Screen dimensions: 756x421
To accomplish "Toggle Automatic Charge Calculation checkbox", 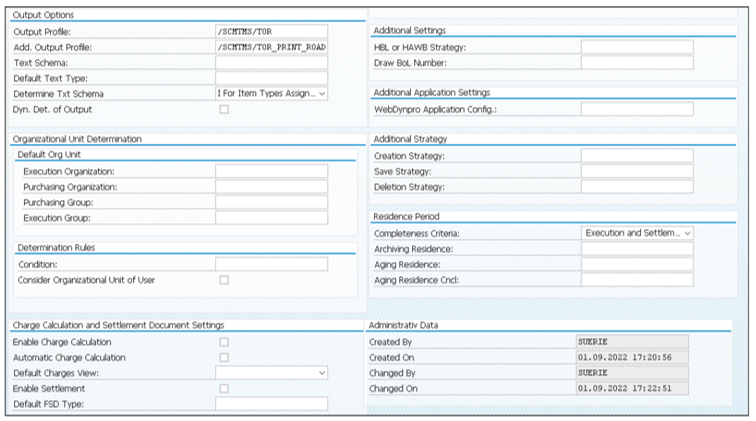I will (x=224, y=357).
